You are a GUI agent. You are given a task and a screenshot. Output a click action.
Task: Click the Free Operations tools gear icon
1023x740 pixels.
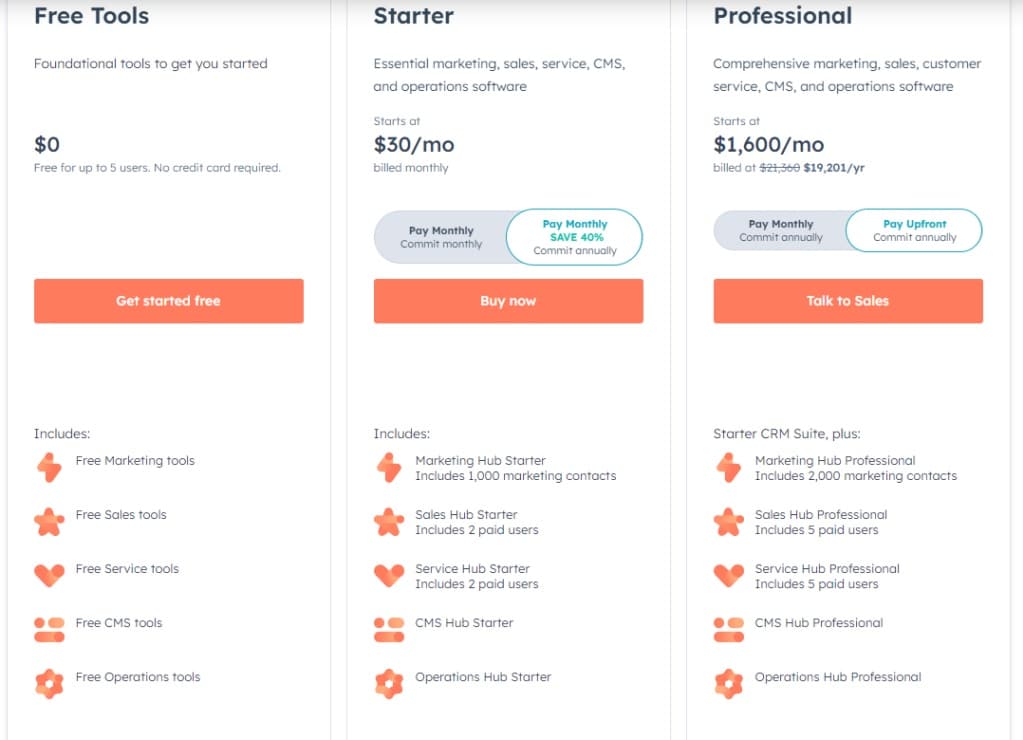49,684
